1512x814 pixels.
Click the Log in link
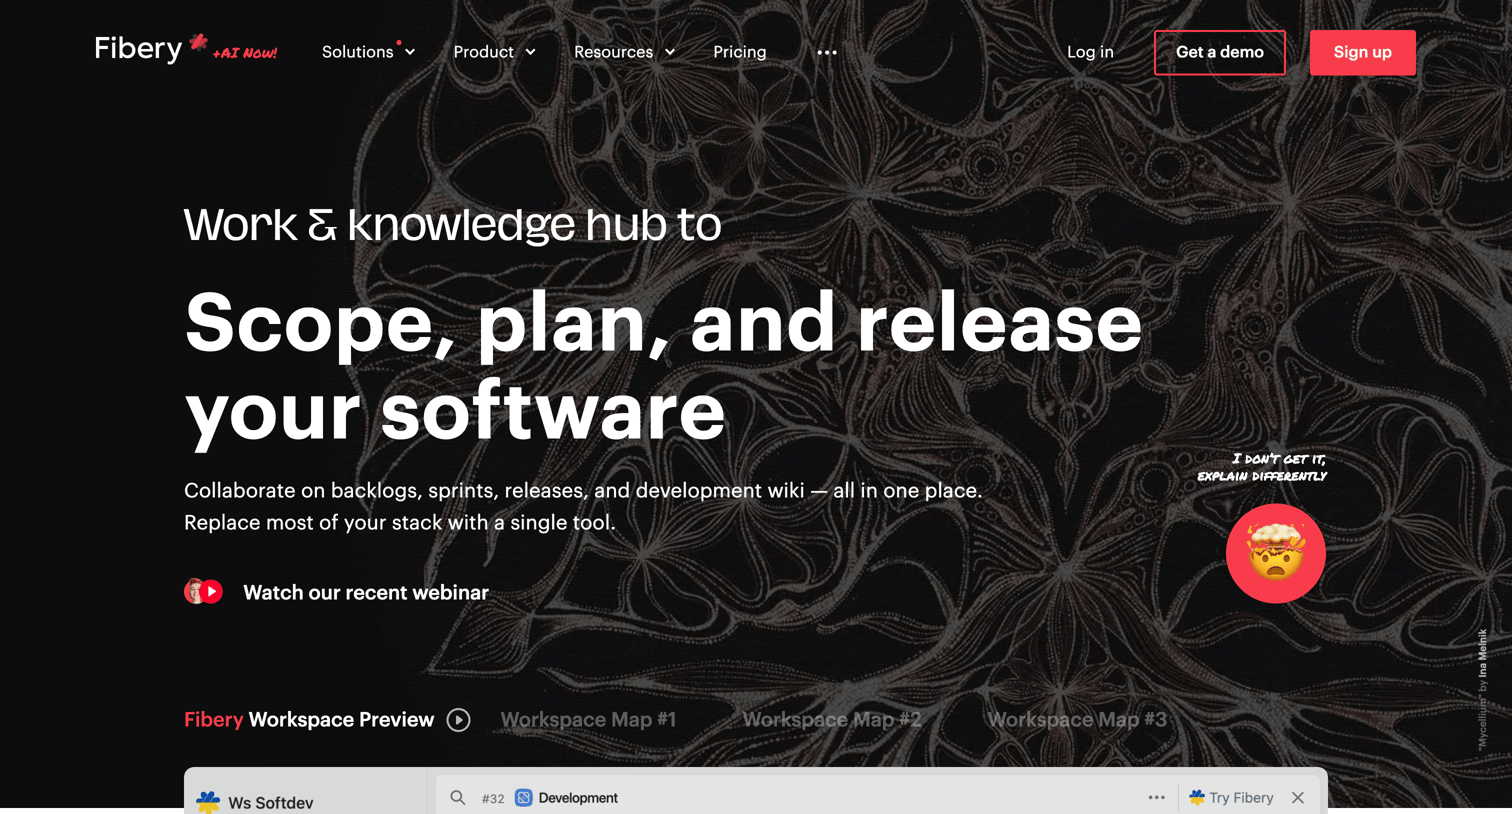(x=1090, y=52)
